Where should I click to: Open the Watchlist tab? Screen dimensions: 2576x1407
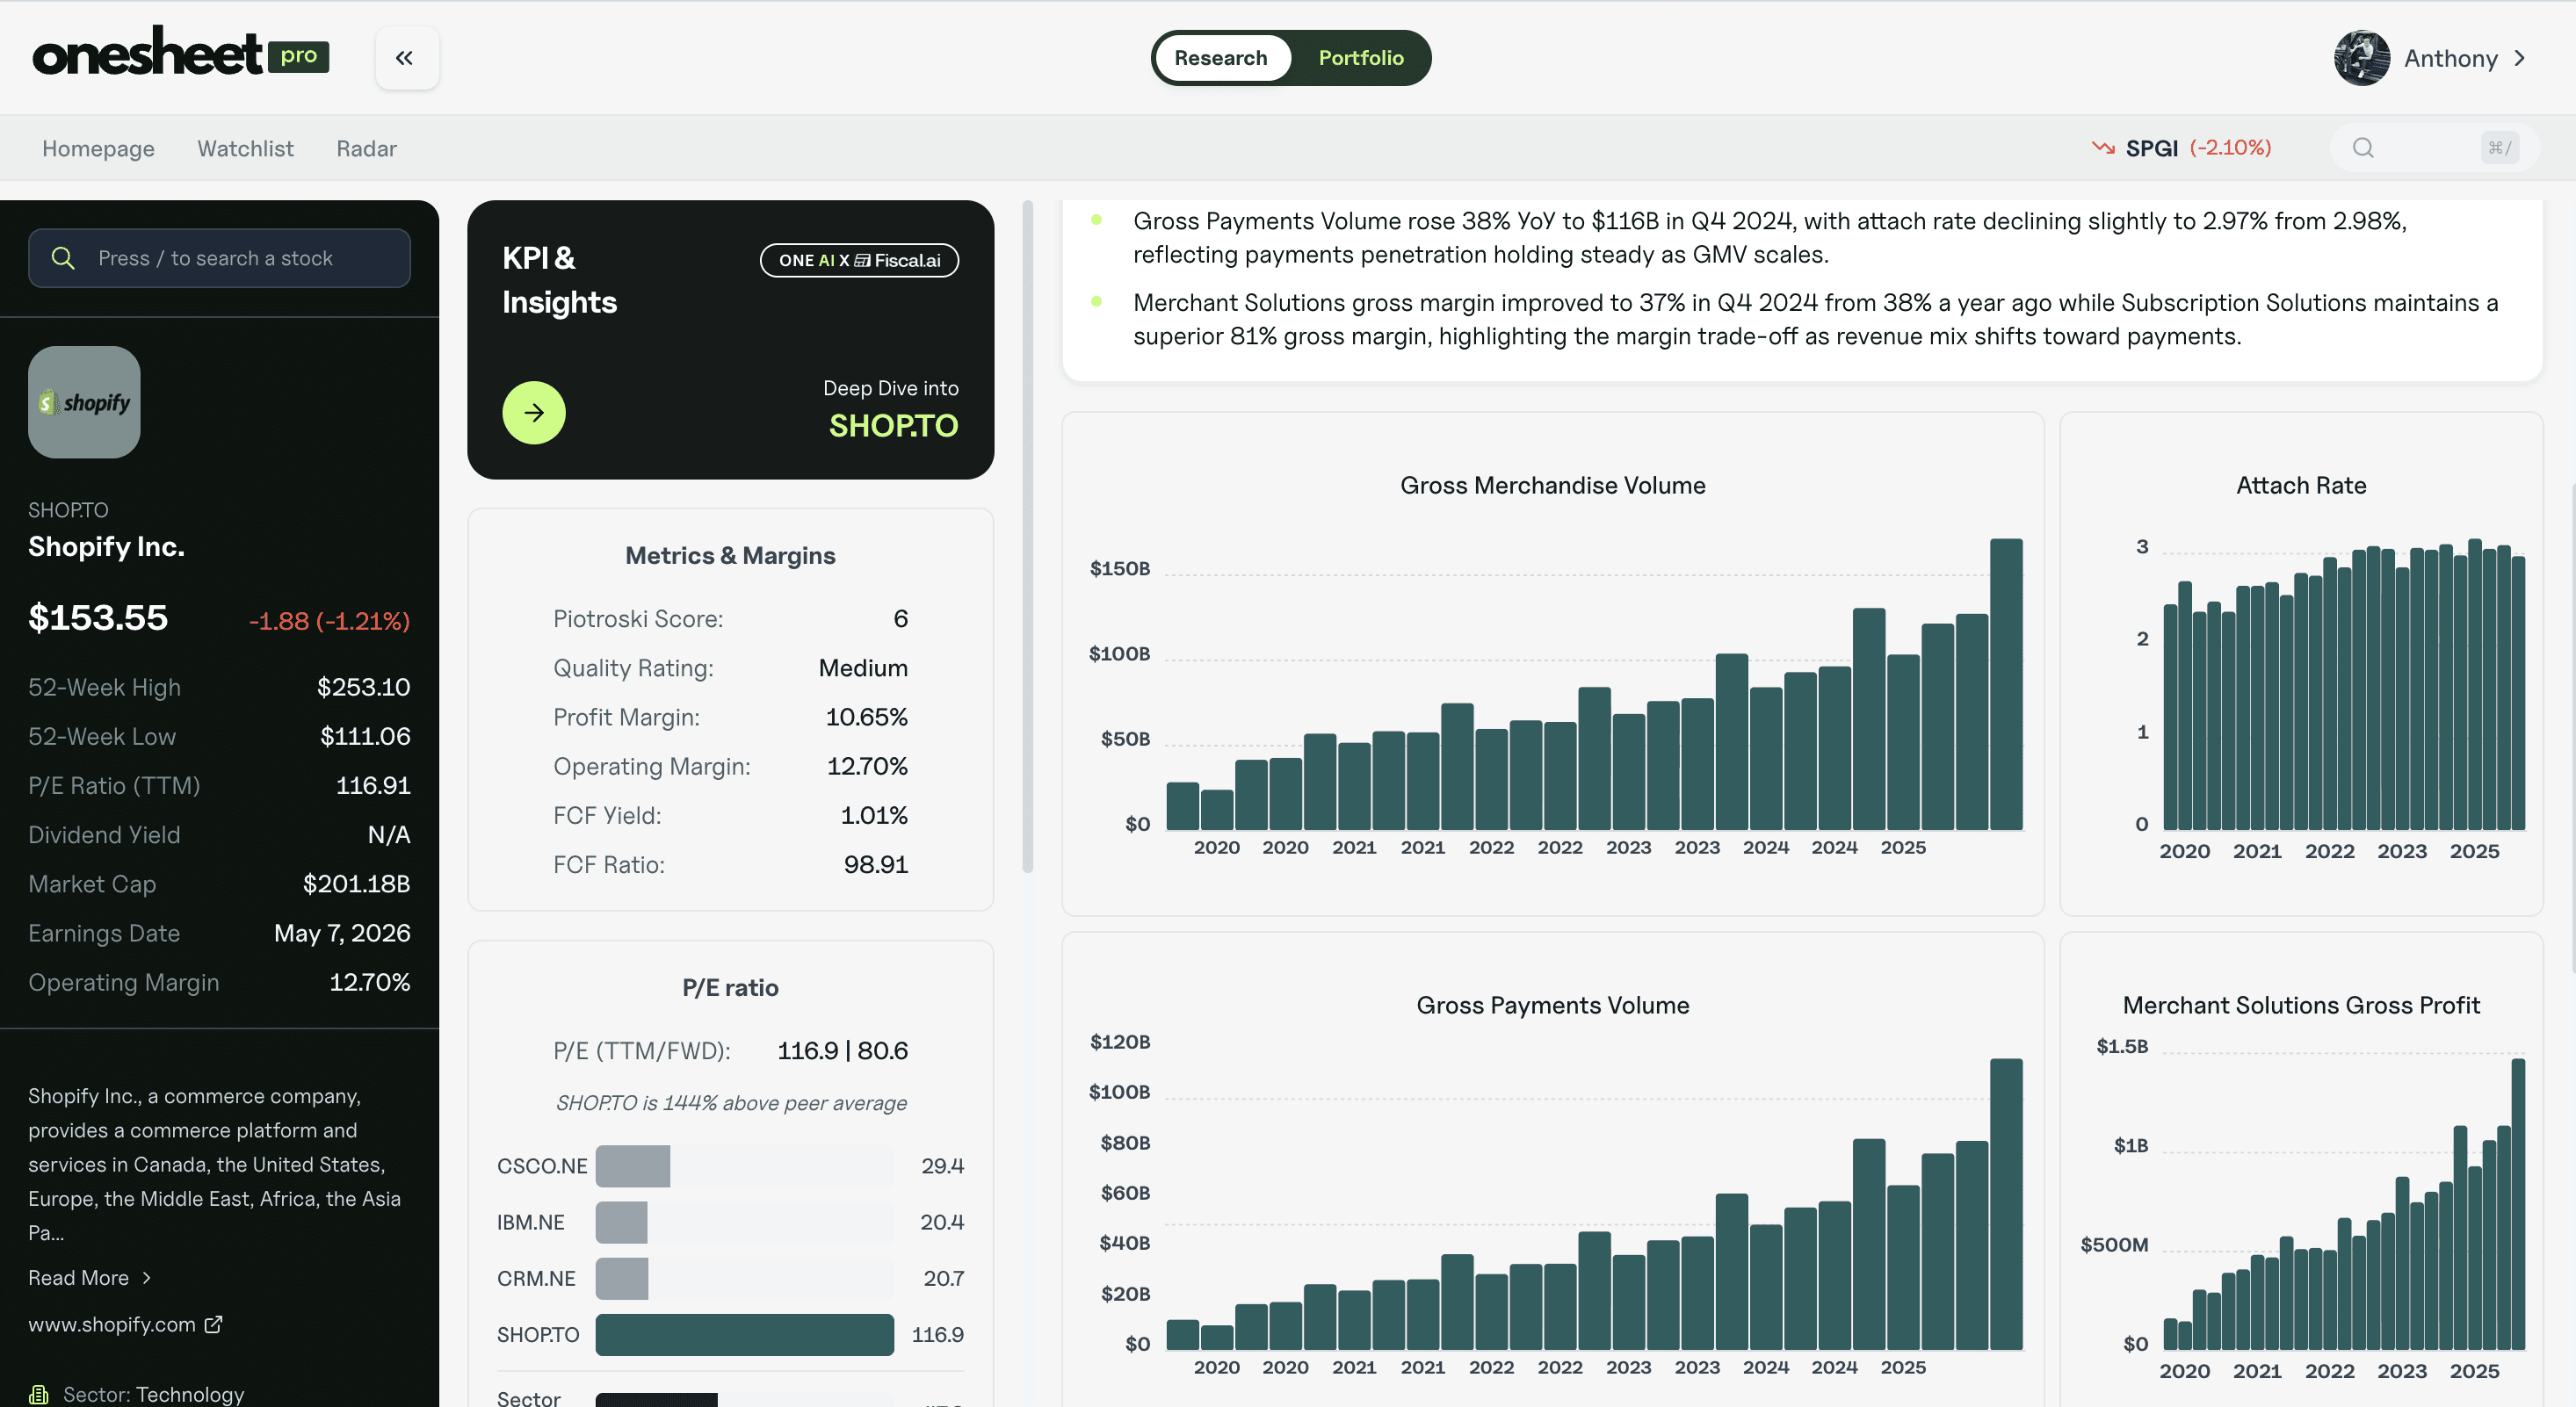click(x=245, y=148)
